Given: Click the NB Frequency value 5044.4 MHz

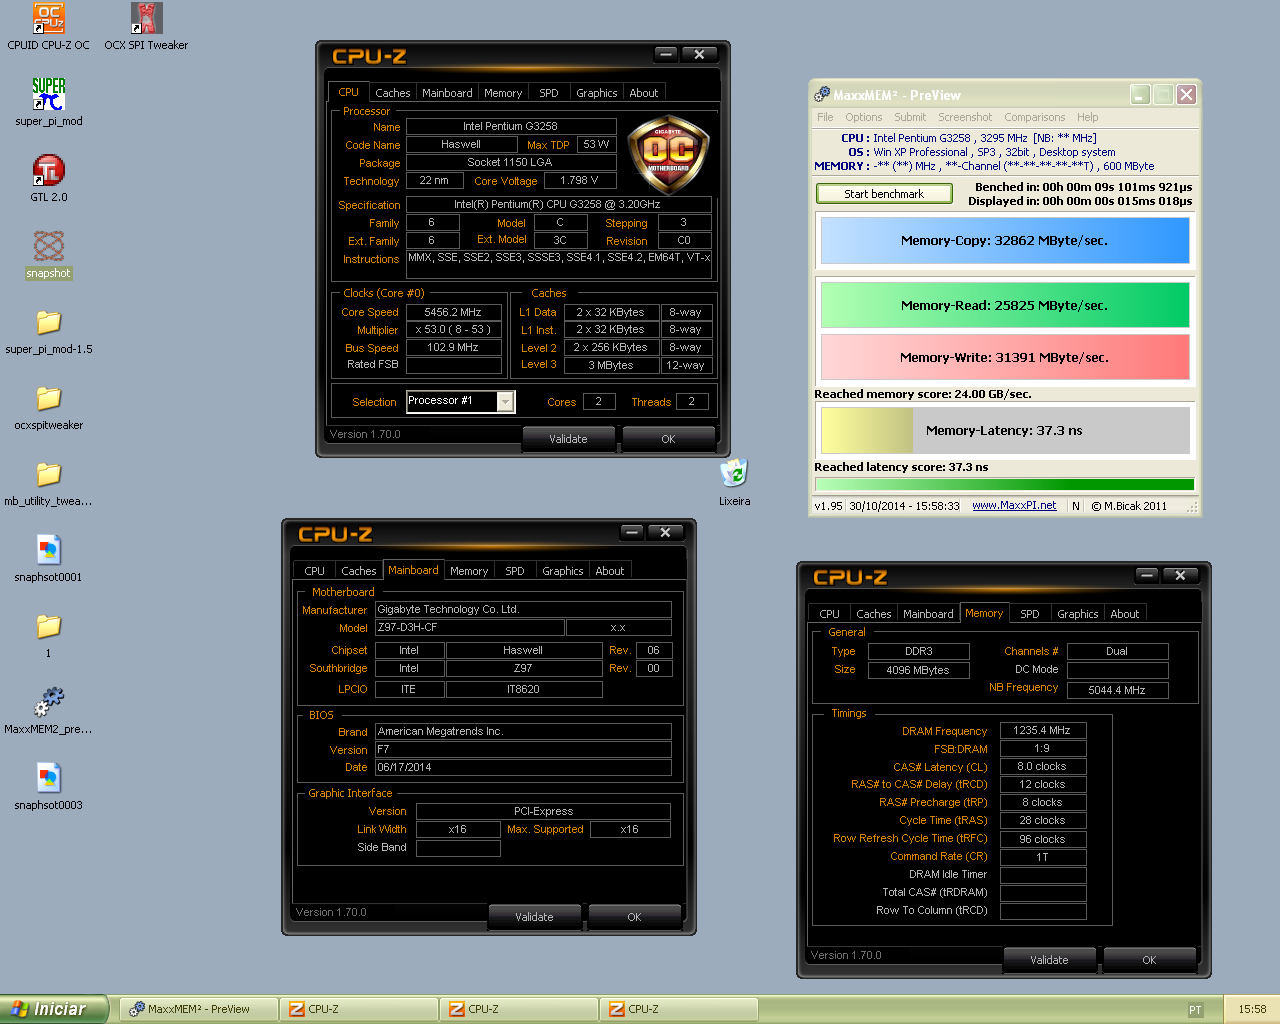Looking at the screenshot, I should click(1117, 690).
